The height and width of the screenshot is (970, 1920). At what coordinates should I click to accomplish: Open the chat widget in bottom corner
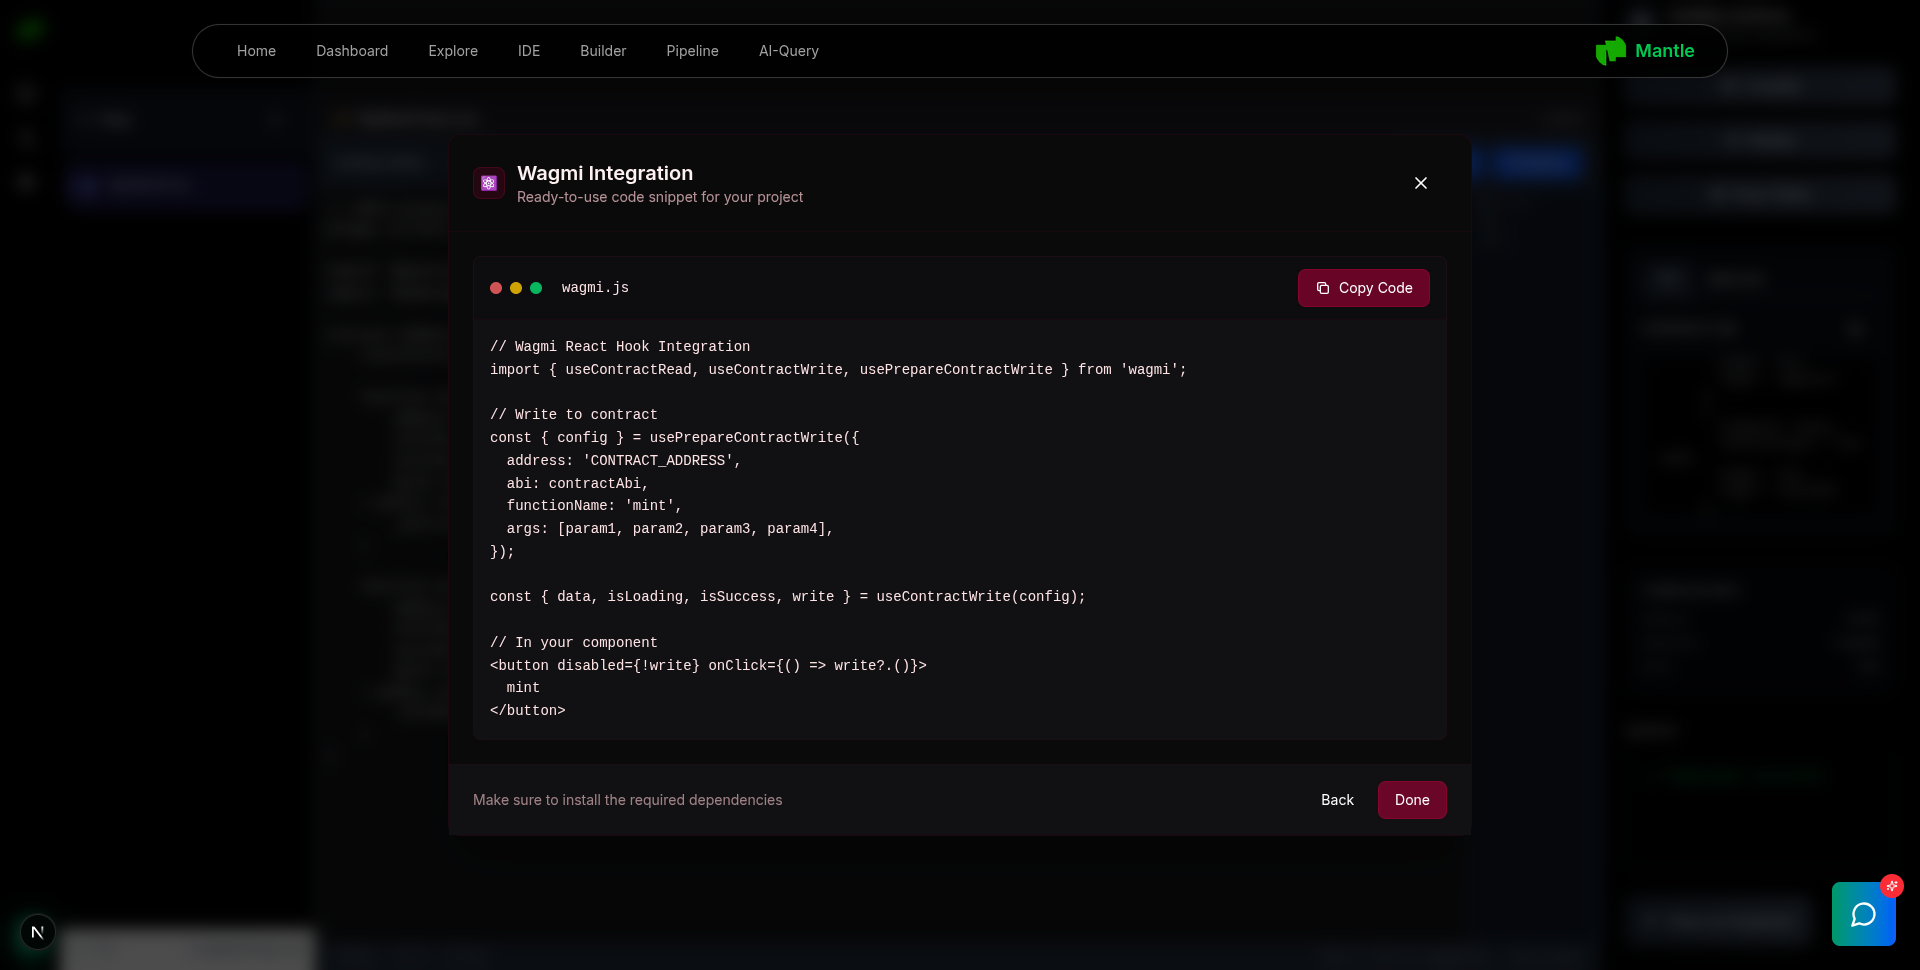pyautogui.click(x=1863, y=914)
